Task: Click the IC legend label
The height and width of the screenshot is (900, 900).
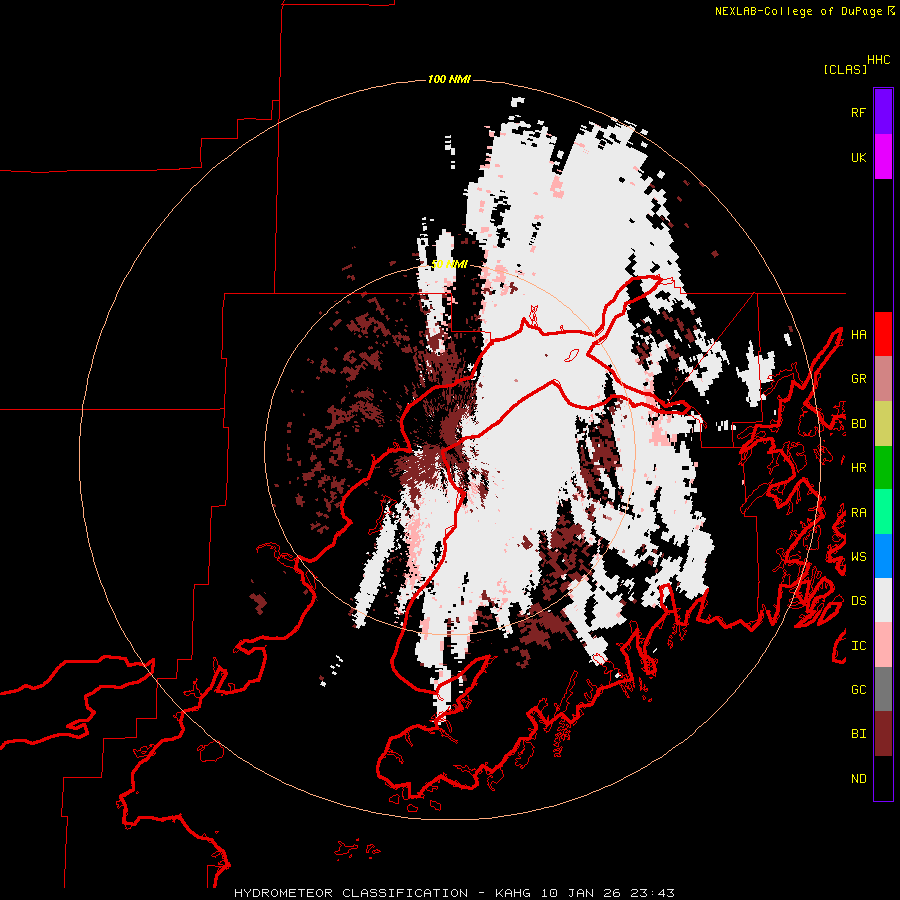Action: point(858,646)
